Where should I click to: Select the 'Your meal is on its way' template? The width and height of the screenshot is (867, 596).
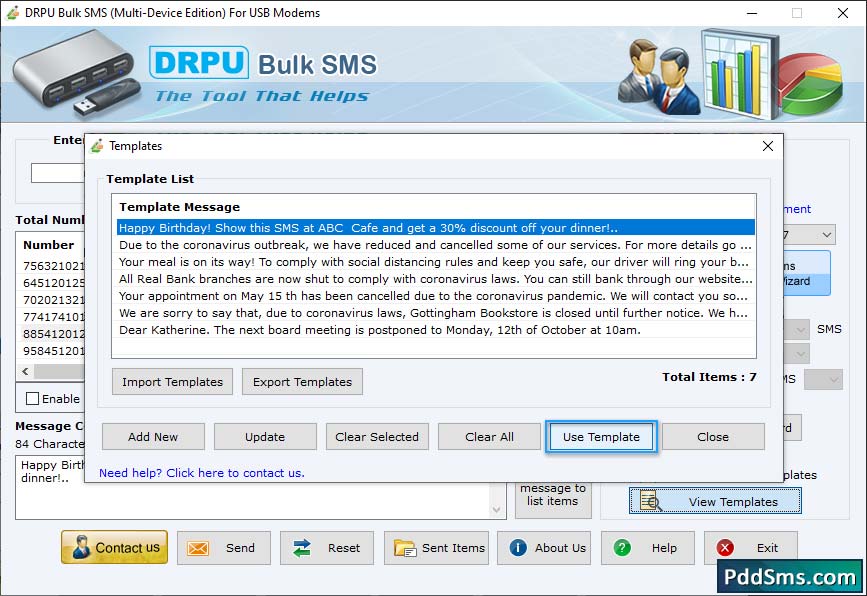[x=436, y=262]
